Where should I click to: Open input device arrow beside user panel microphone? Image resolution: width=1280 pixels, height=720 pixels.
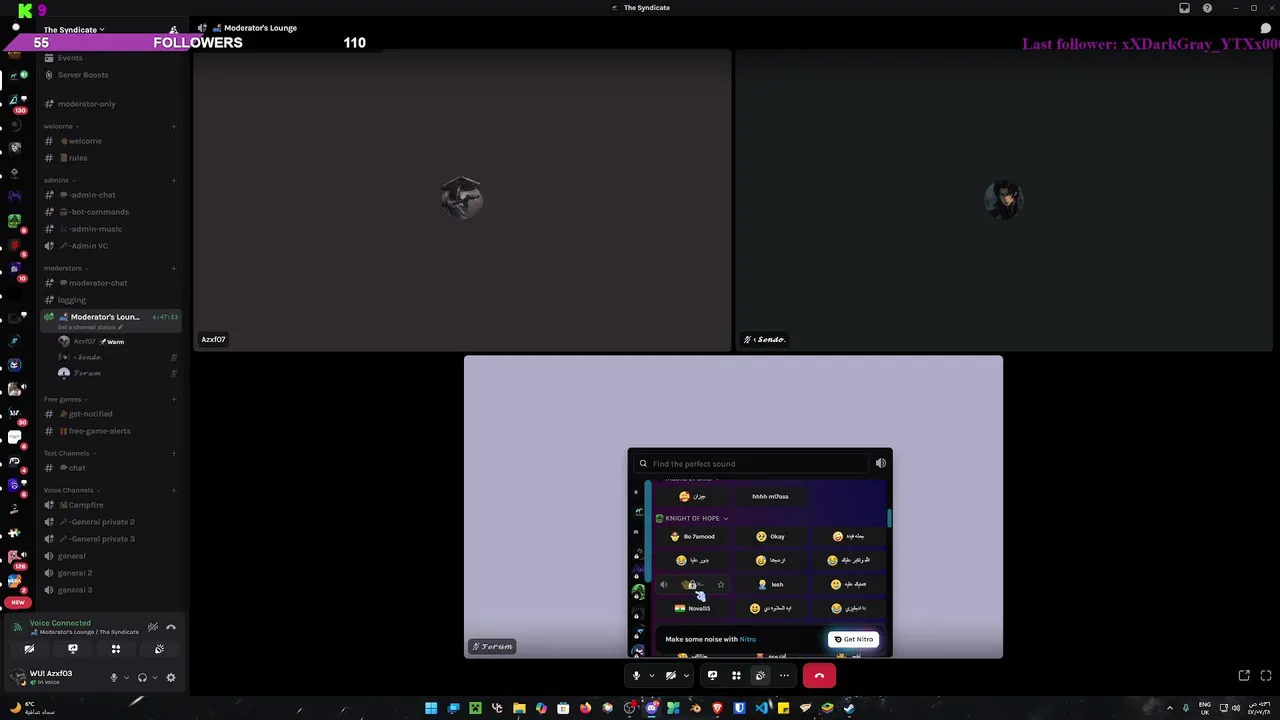tap(126, 678)
